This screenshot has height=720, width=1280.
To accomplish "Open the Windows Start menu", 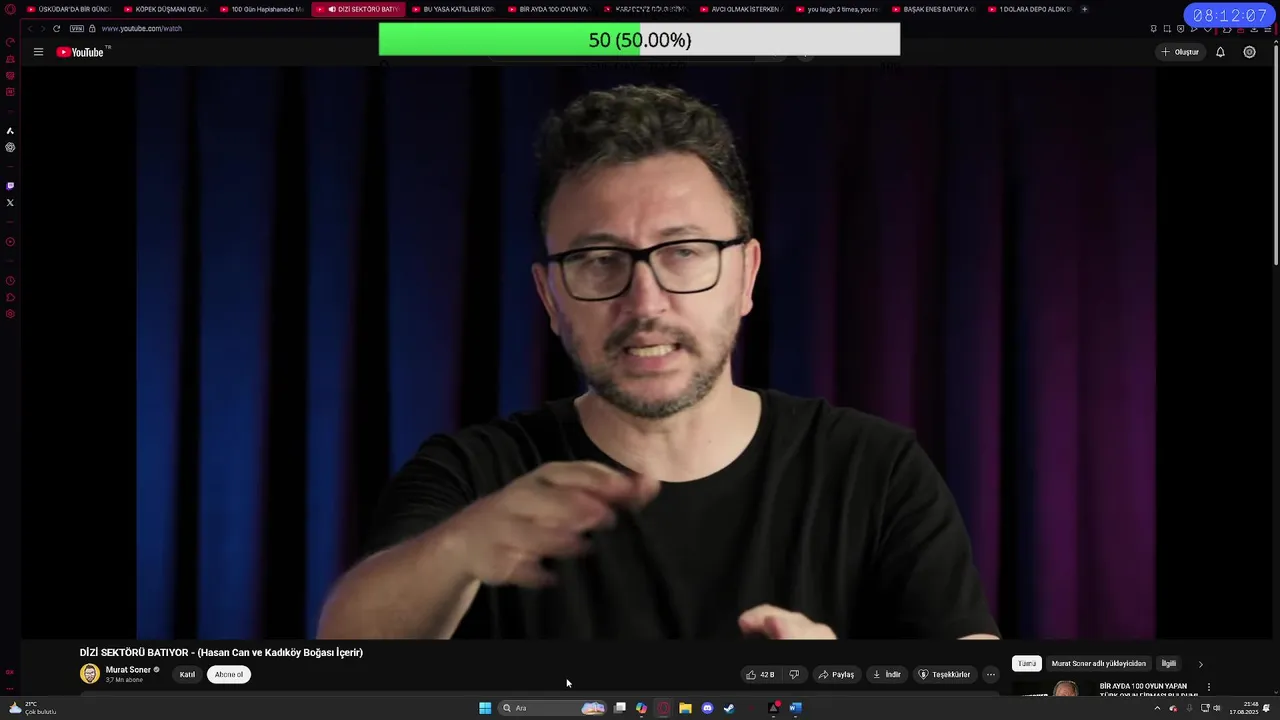I will (x=485, y=708).
